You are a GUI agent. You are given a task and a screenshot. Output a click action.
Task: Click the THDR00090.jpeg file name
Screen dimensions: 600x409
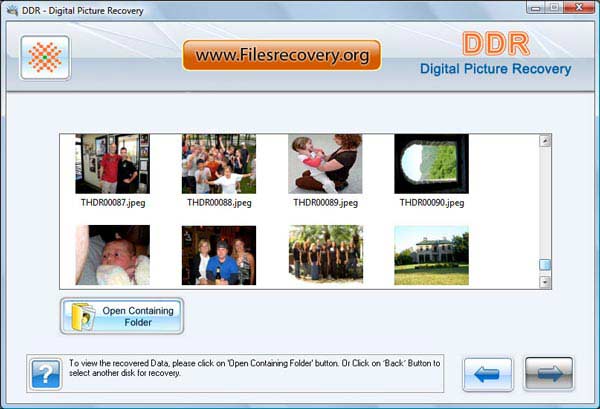pyautogui.click(x=432, y=203)
